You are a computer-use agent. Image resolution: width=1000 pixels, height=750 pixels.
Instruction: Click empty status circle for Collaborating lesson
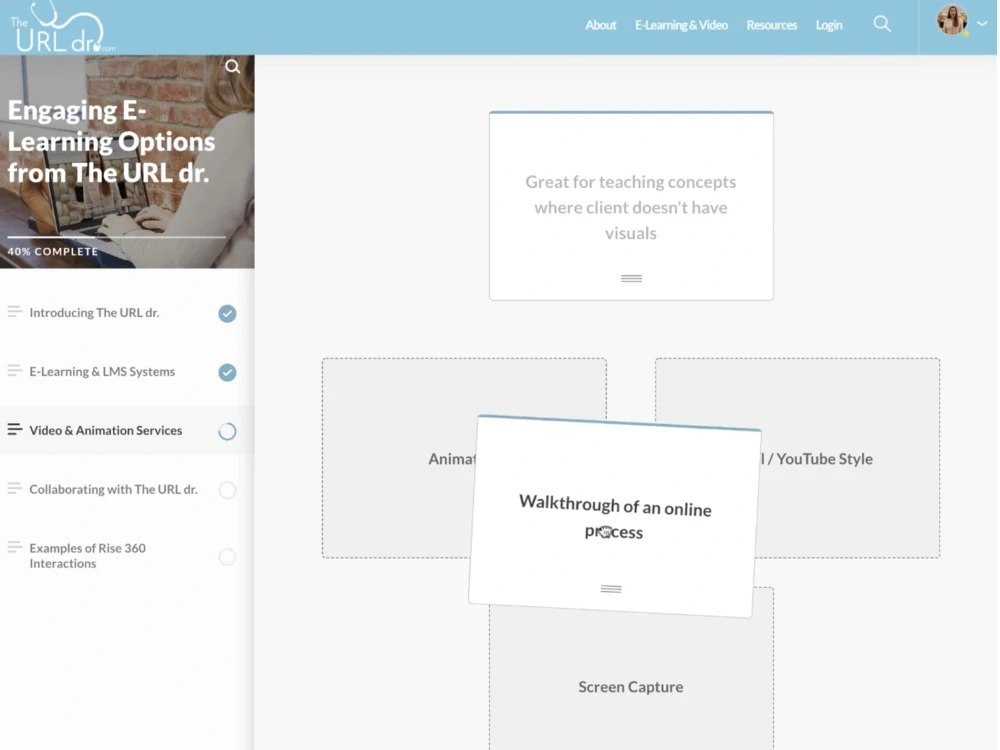[x=227, y=490]
